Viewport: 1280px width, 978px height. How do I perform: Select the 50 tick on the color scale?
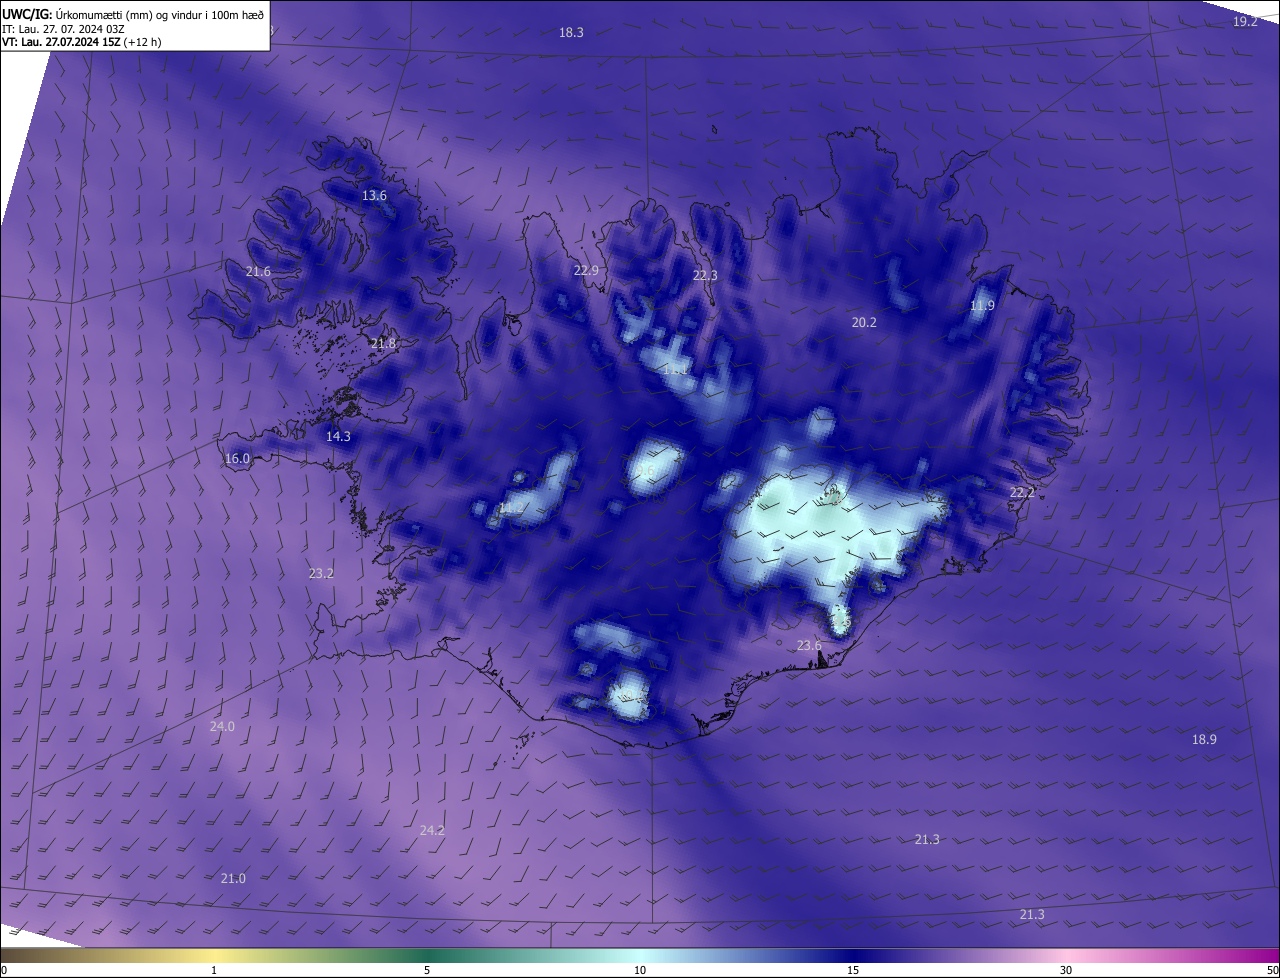pyautogui.click(x=1272, y=970)
